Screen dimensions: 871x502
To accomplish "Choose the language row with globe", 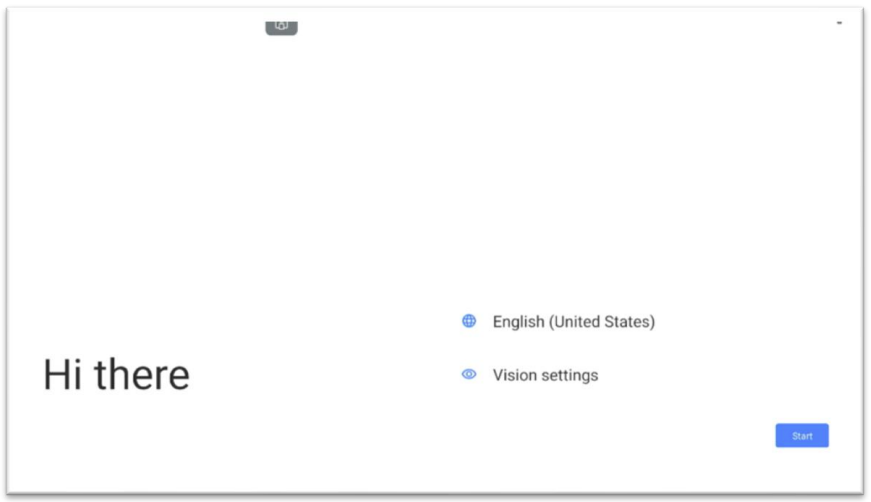I will tap(558, 322).
